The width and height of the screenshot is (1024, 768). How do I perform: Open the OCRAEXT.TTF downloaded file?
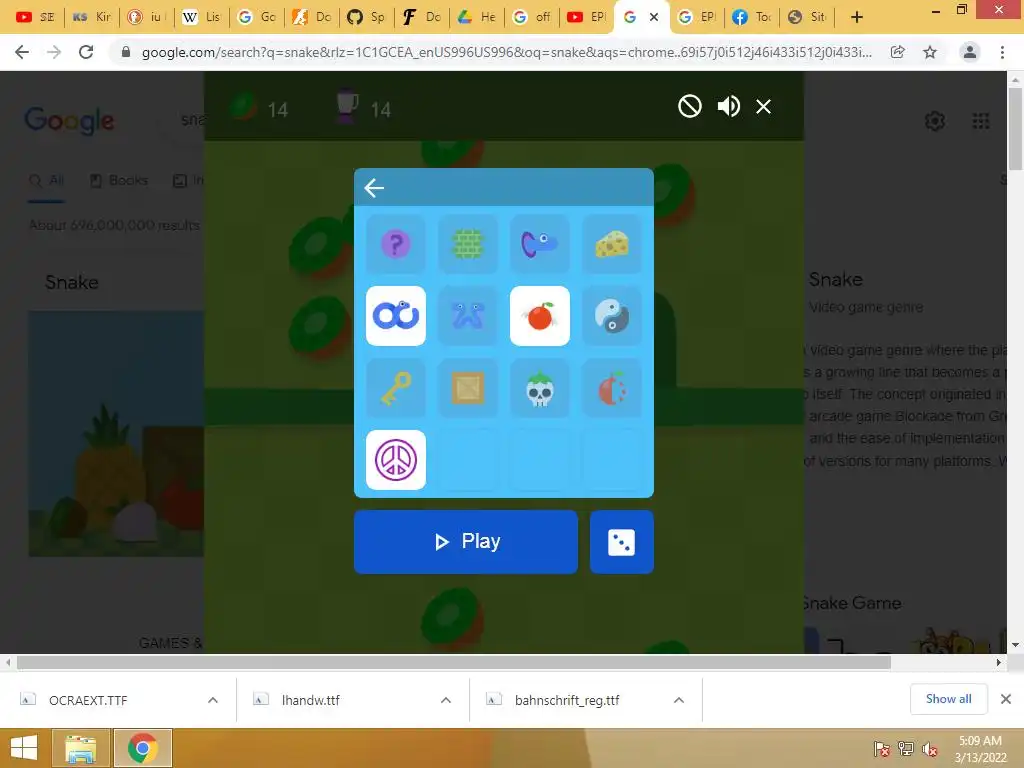[x=88, y=700]
